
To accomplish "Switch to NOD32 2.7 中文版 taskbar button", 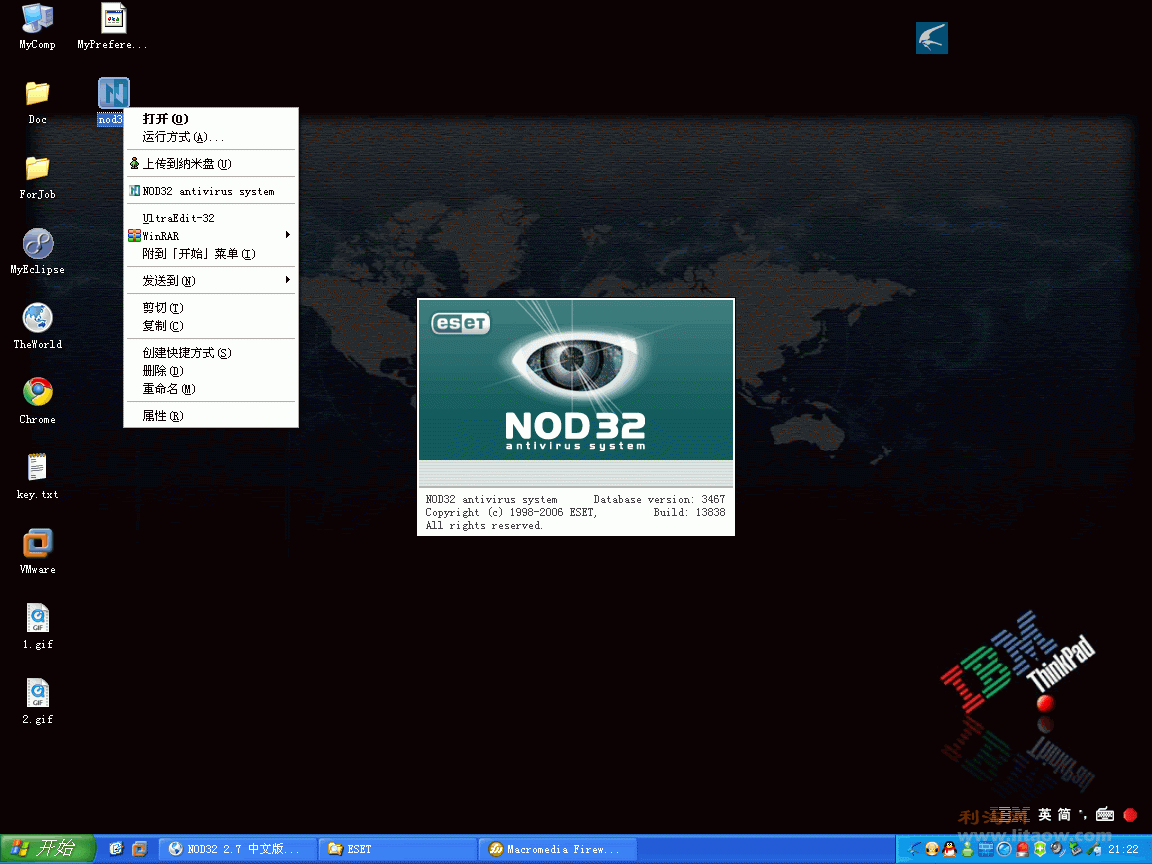I will point(238,849).
